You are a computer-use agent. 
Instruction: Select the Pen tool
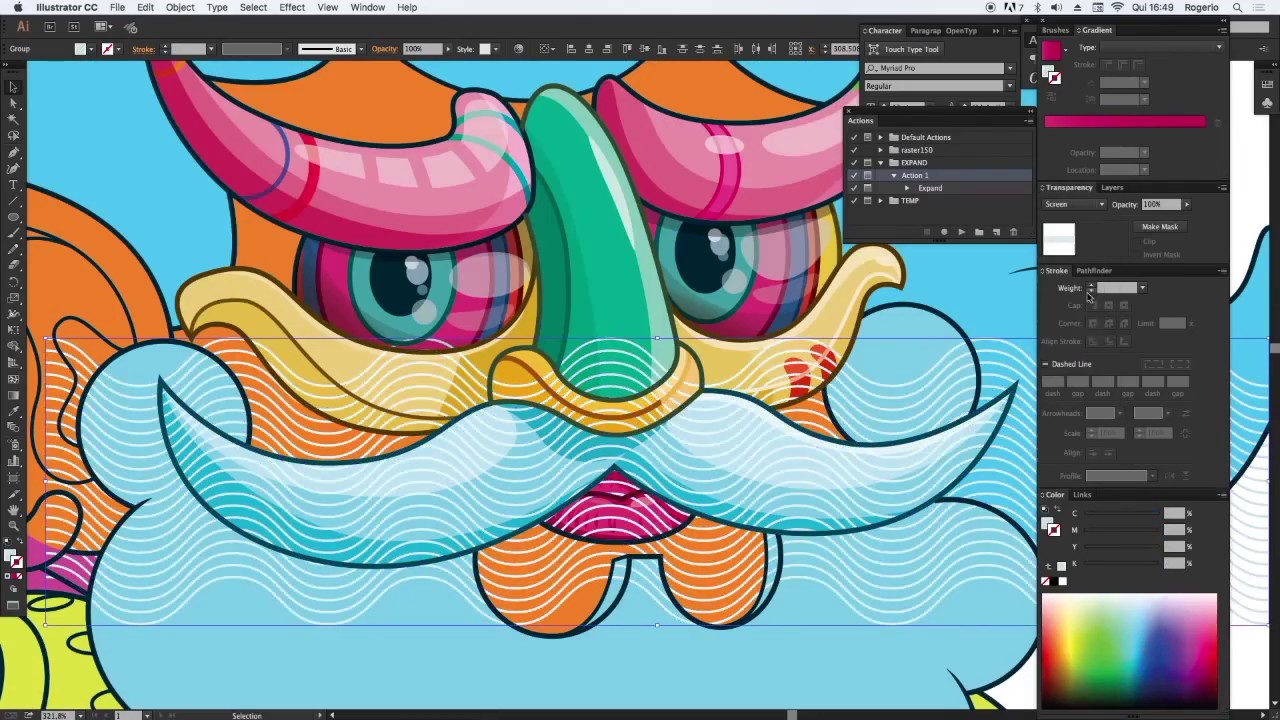tap(14, 152)
